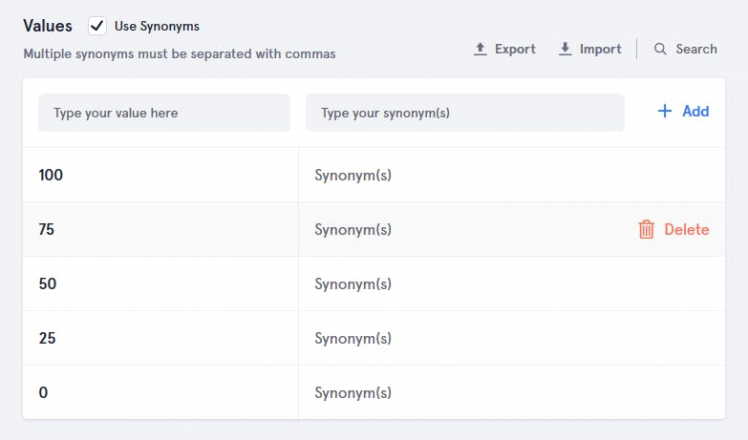
Task: Select the 100 value row
Action: (x=51, y=175)
